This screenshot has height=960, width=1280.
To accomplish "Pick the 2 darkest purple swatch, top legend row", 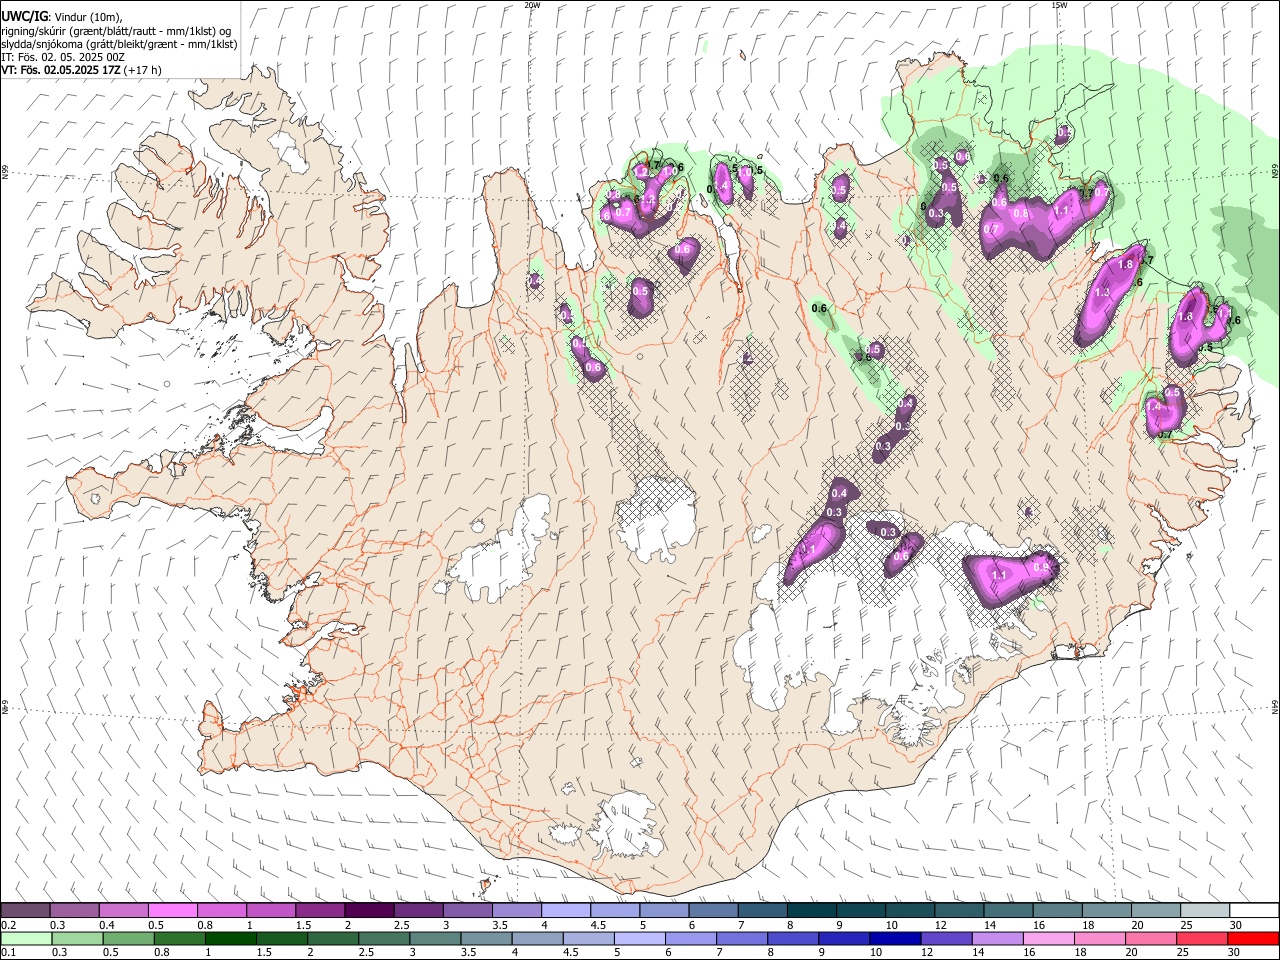I will (369, 911).
